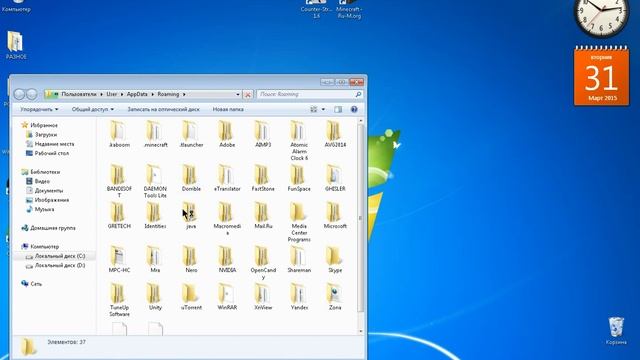Viewport: 640px width, 360px height.
Task: Open the Упорядочить dropdown menu
Action: 39,109
